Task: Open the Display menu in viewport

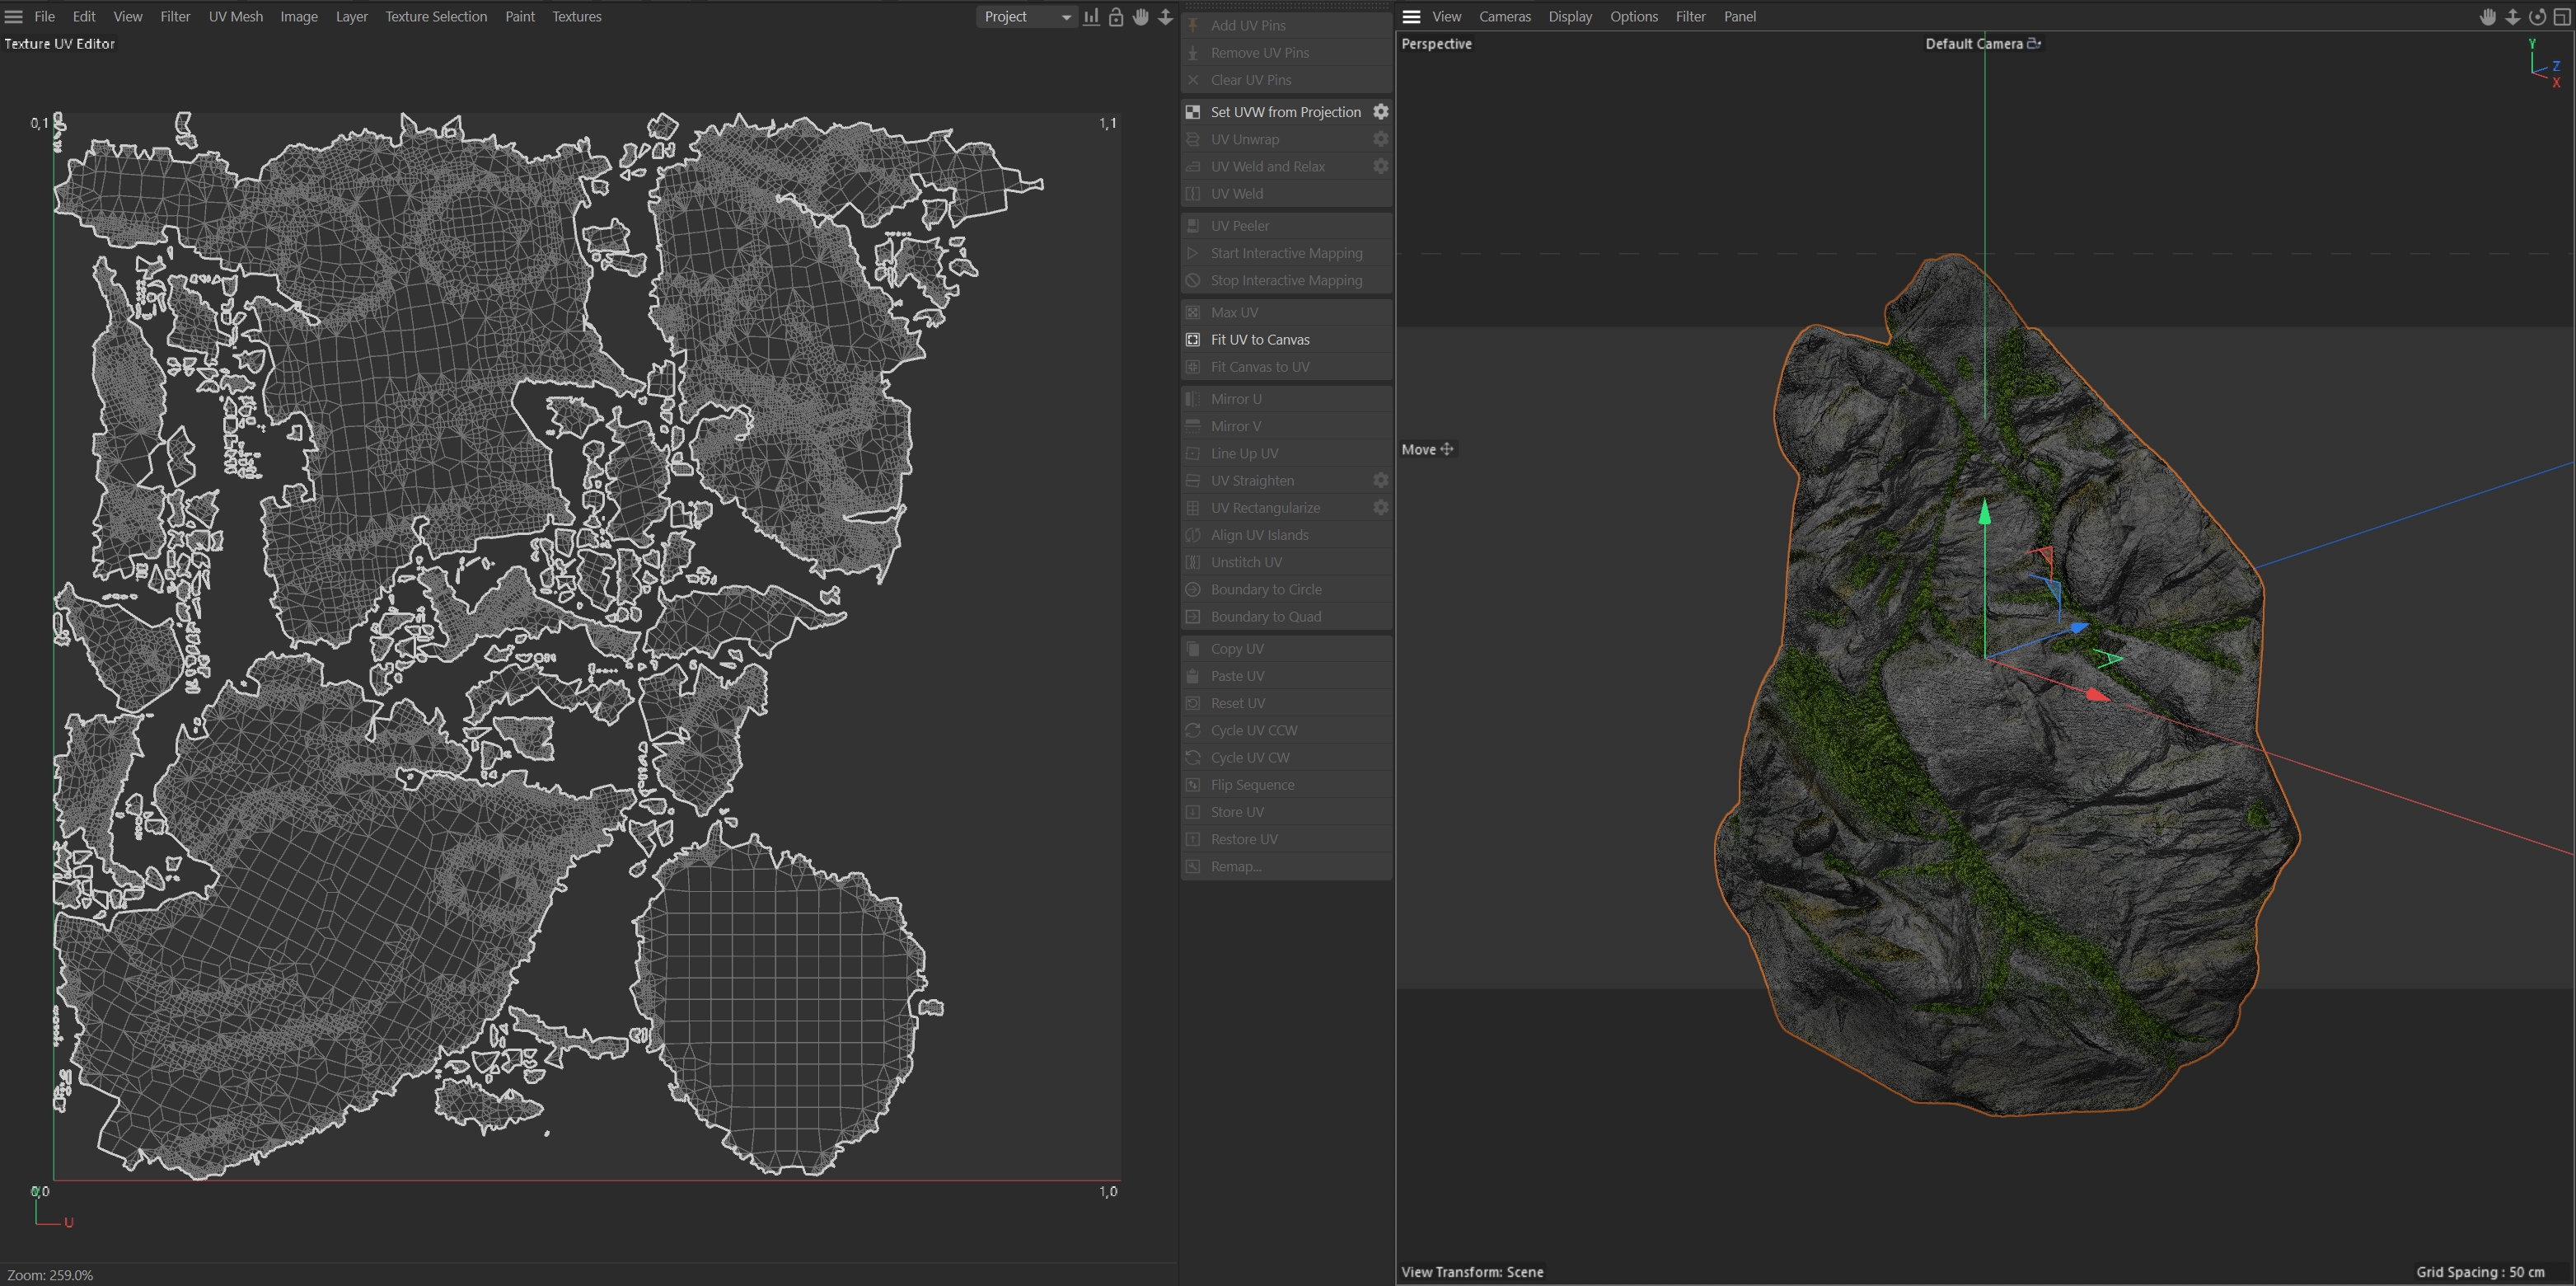Action: (x=1569, y=17)
